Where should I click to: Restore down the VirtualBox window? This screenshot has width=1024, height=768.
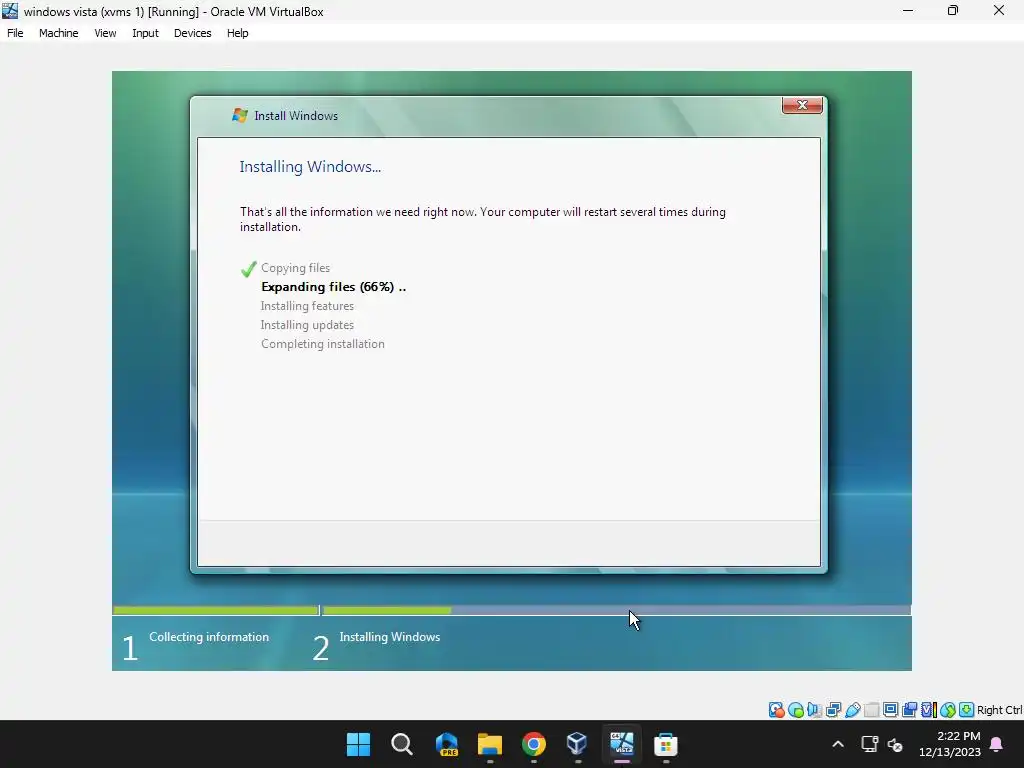coord(953,11)
